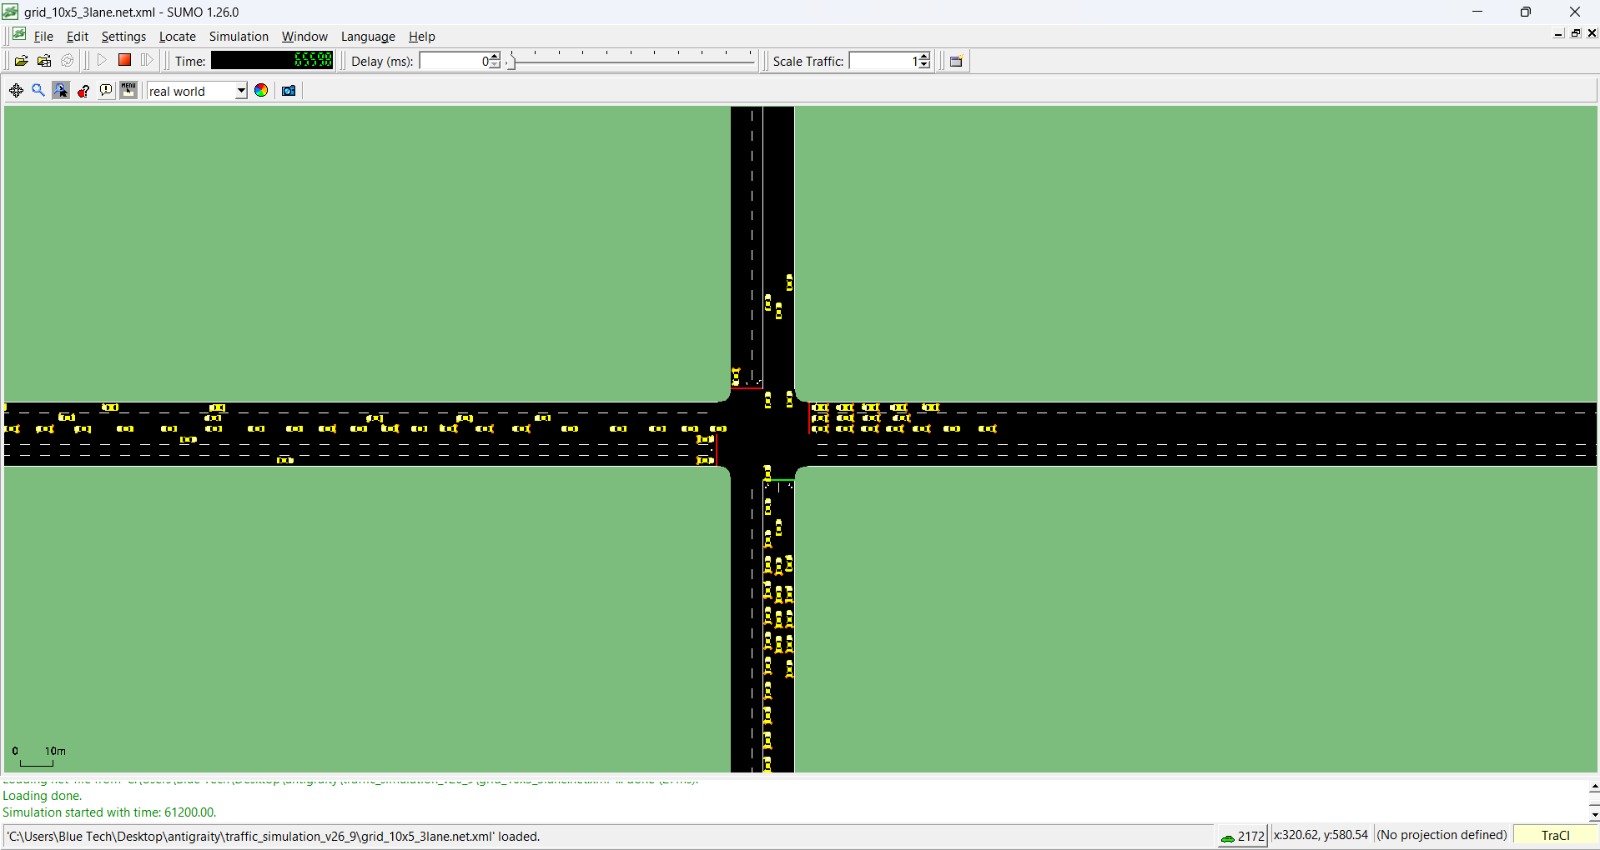
Task: Click the delay slider handle
Action: click(512, 61)
